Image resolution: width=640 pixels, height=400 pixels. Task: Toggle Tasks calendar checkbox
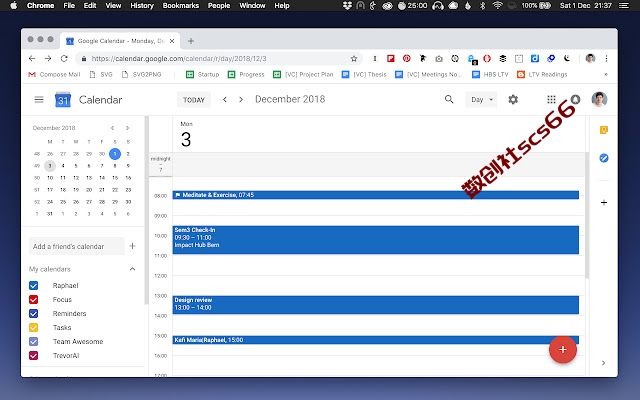click(33, 327)
